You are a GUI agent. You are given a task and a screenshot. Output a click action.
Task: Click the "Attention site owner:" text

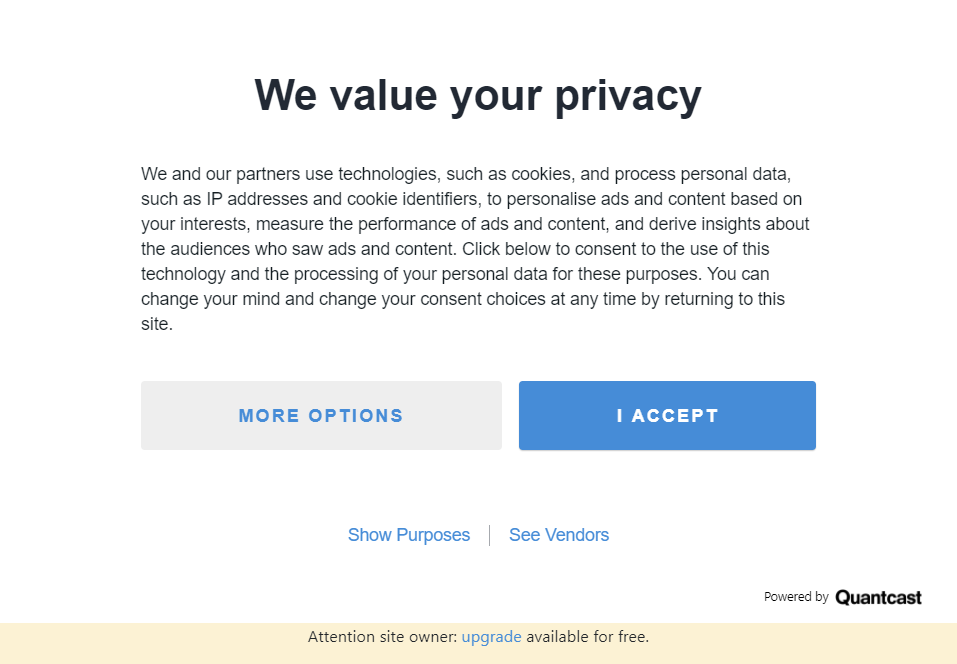382,636
